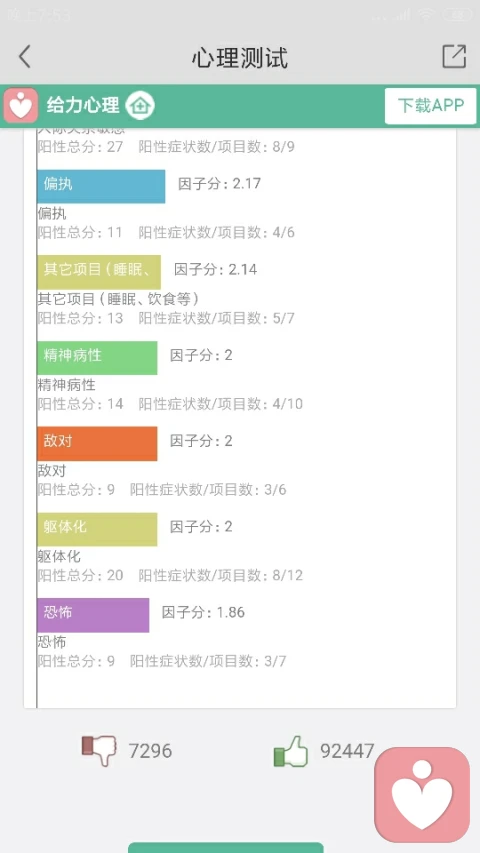Screen dimensions: 480x853
Task: Open the home icon beside 给力心理
Action: [x=140, y=106]
